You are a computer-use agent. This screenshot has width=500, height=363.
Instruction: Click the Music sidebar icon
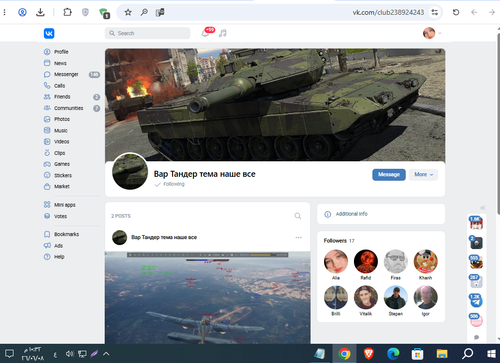coord(47,130)
